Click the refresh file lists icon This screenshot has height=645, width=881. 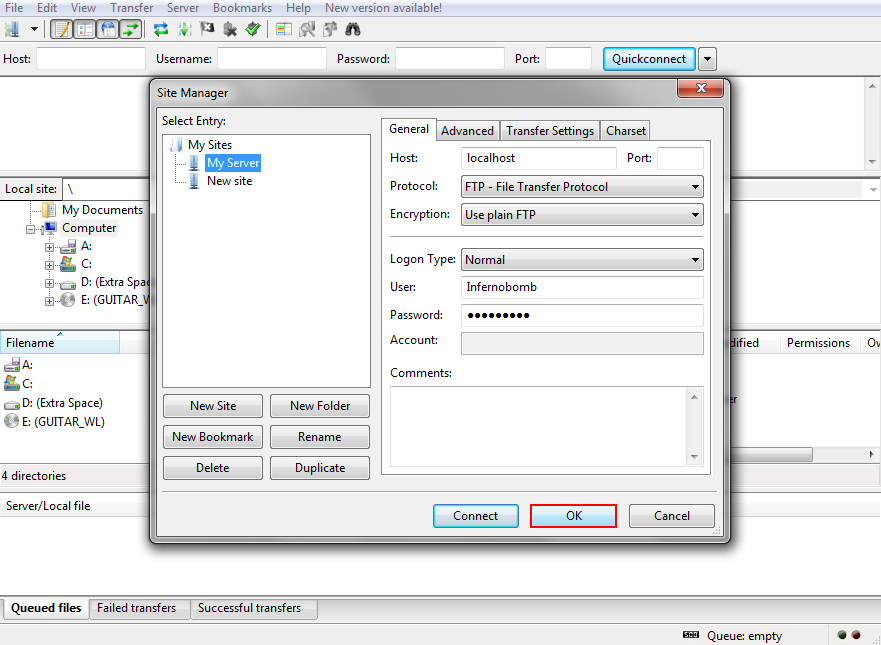click(x=161, y=29)
